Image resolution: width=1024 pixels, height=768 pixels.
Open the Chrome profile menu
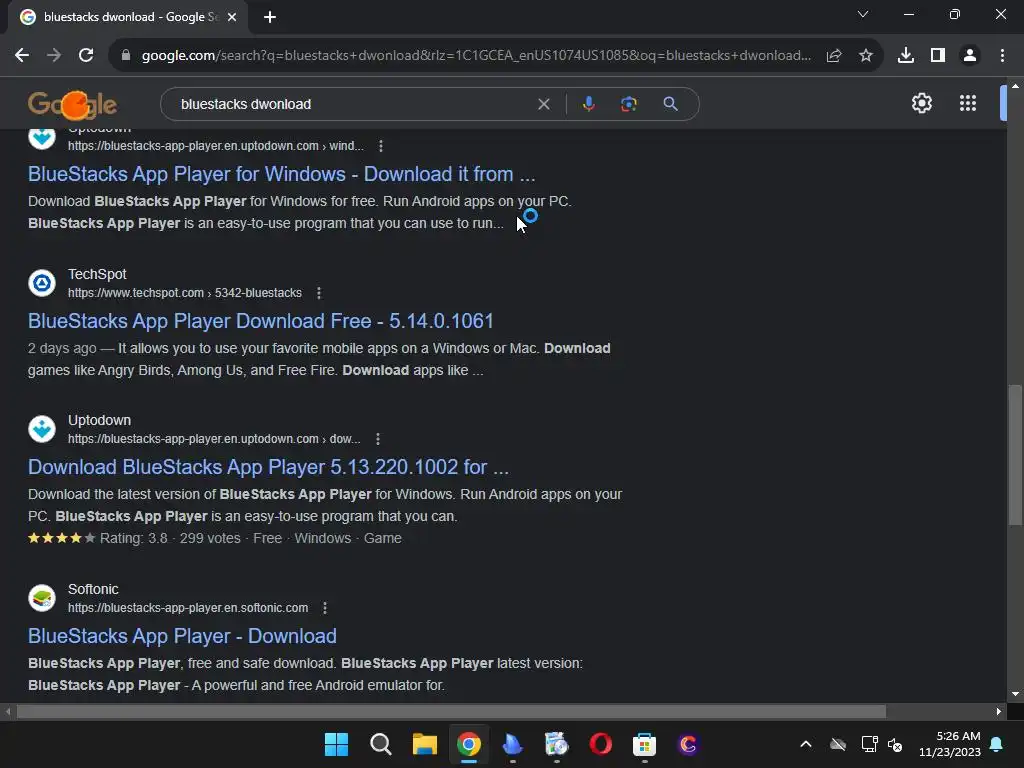tap(970, 56)
